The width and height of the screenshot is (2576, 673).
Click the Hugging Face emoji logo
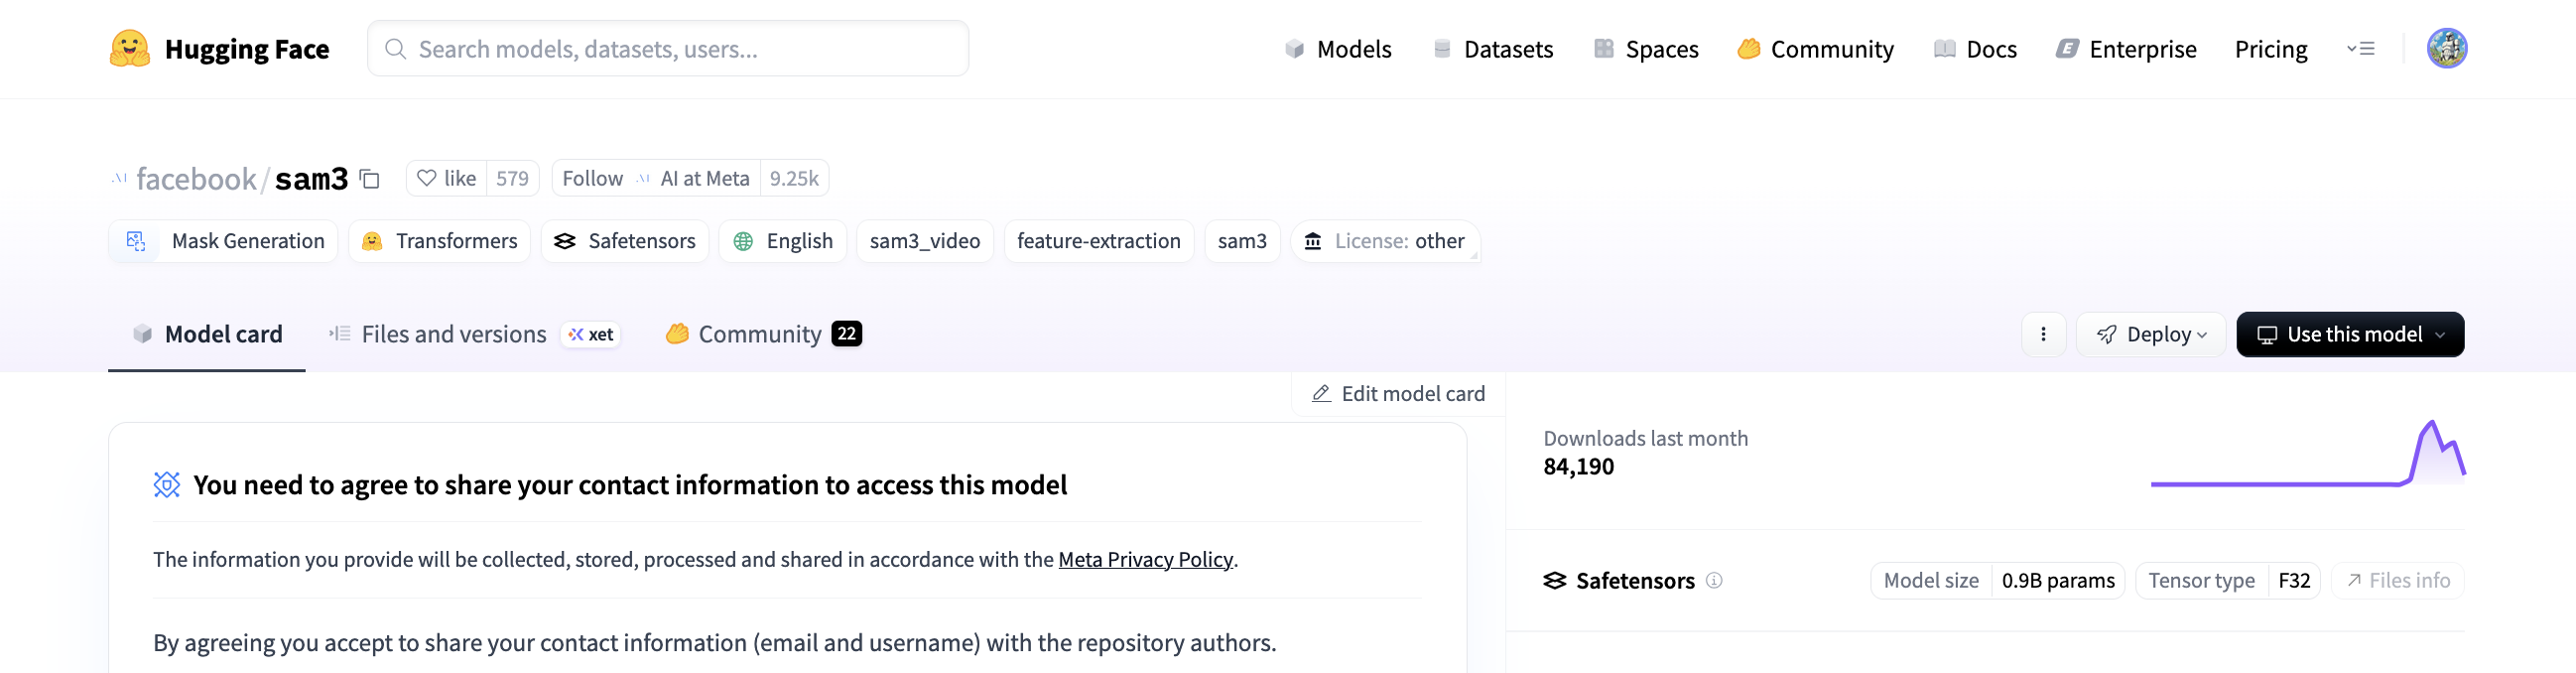point(130,48)
